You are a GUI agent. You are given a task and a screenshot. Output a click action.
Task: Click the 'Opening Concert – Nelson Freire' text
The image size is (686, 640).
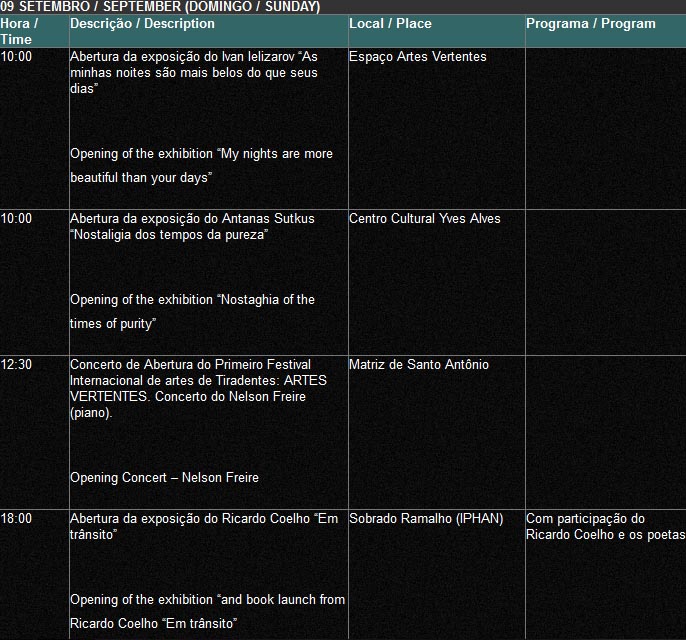tap(164, 478)
